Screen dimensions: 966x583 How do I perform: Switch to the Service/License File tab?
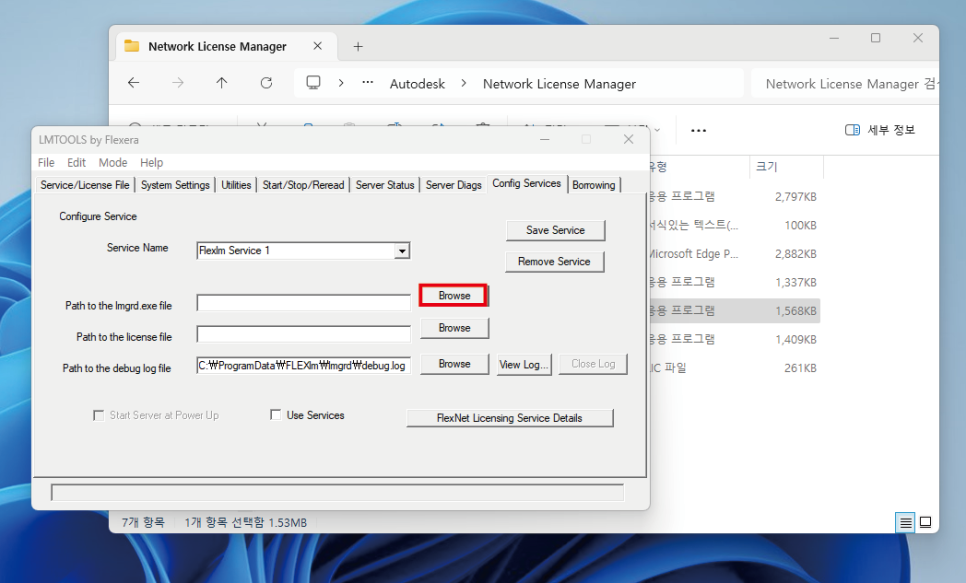point(85,185)
